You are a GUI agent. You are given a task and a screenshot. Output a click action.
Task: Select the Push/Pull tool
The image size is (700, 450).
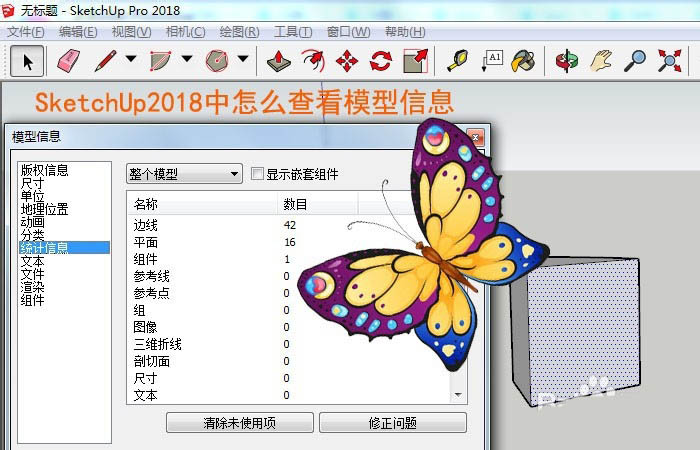[x=279, y=61]
